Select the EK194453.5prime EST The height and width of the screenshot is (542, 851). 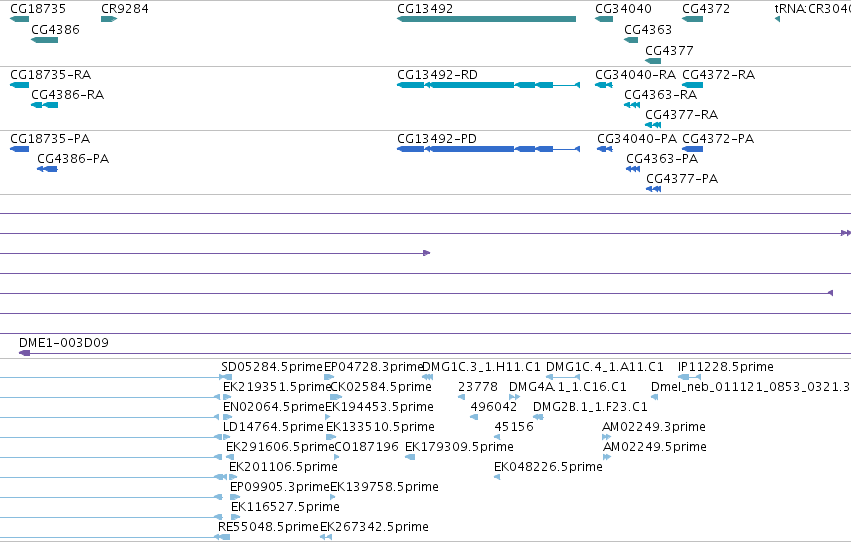327,417
